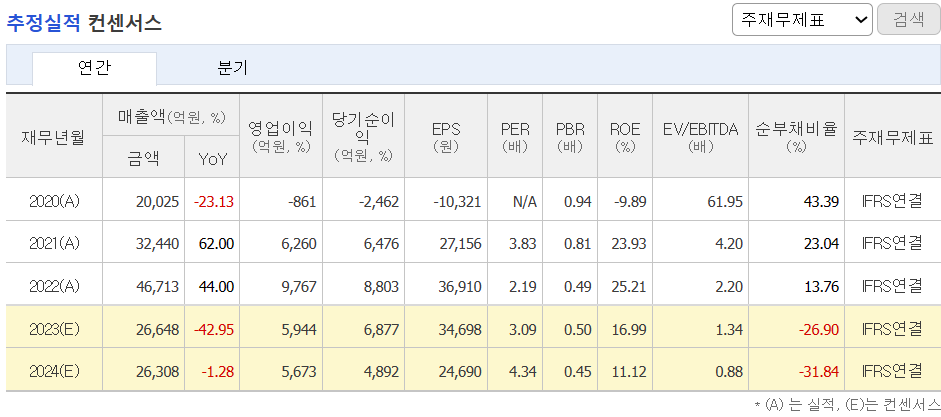Image resolution: width=941 pixels, height=417 pixels.
Task: Click 2021 operating profit 6,260
Action: click(x=298, y=244)
